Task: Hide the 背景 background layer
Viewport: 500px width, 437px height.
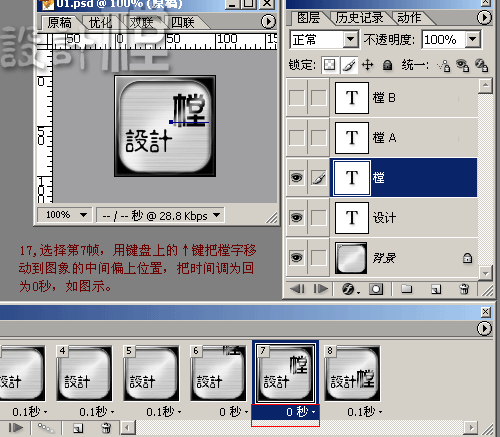Action: [x=296, y=258]
